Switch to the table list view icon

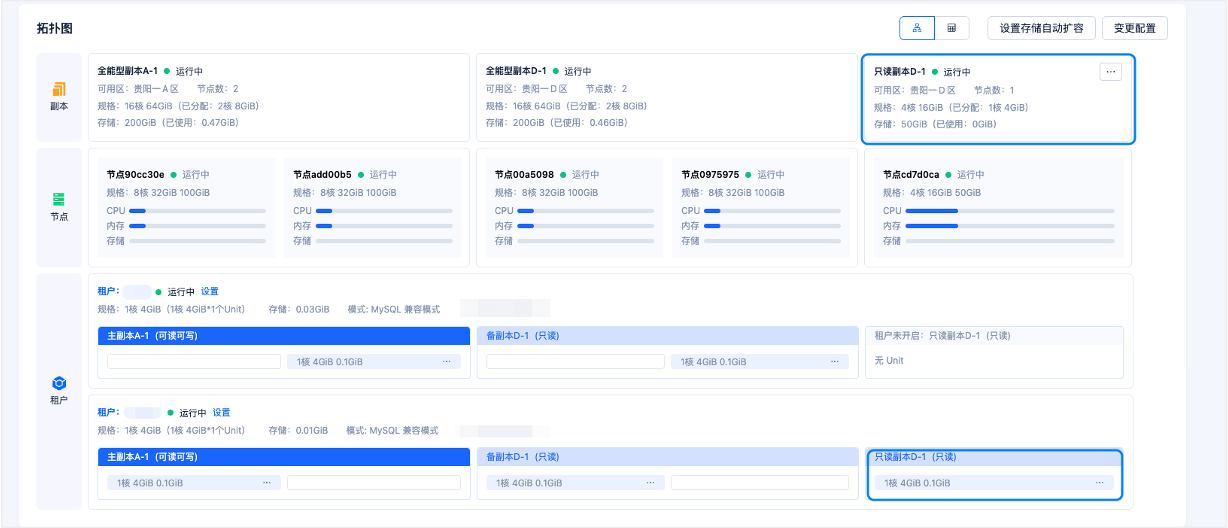952,28
